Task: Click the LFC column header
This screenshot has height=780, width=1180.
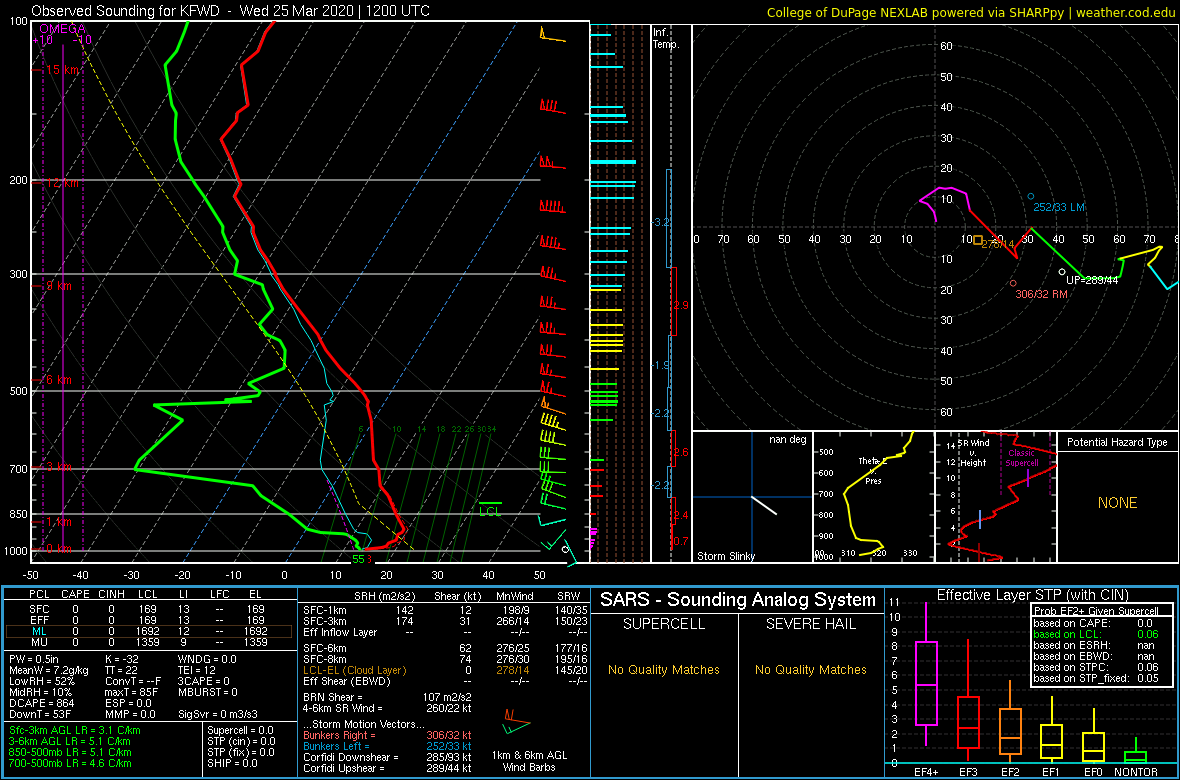Action: (x=222, y=596)
